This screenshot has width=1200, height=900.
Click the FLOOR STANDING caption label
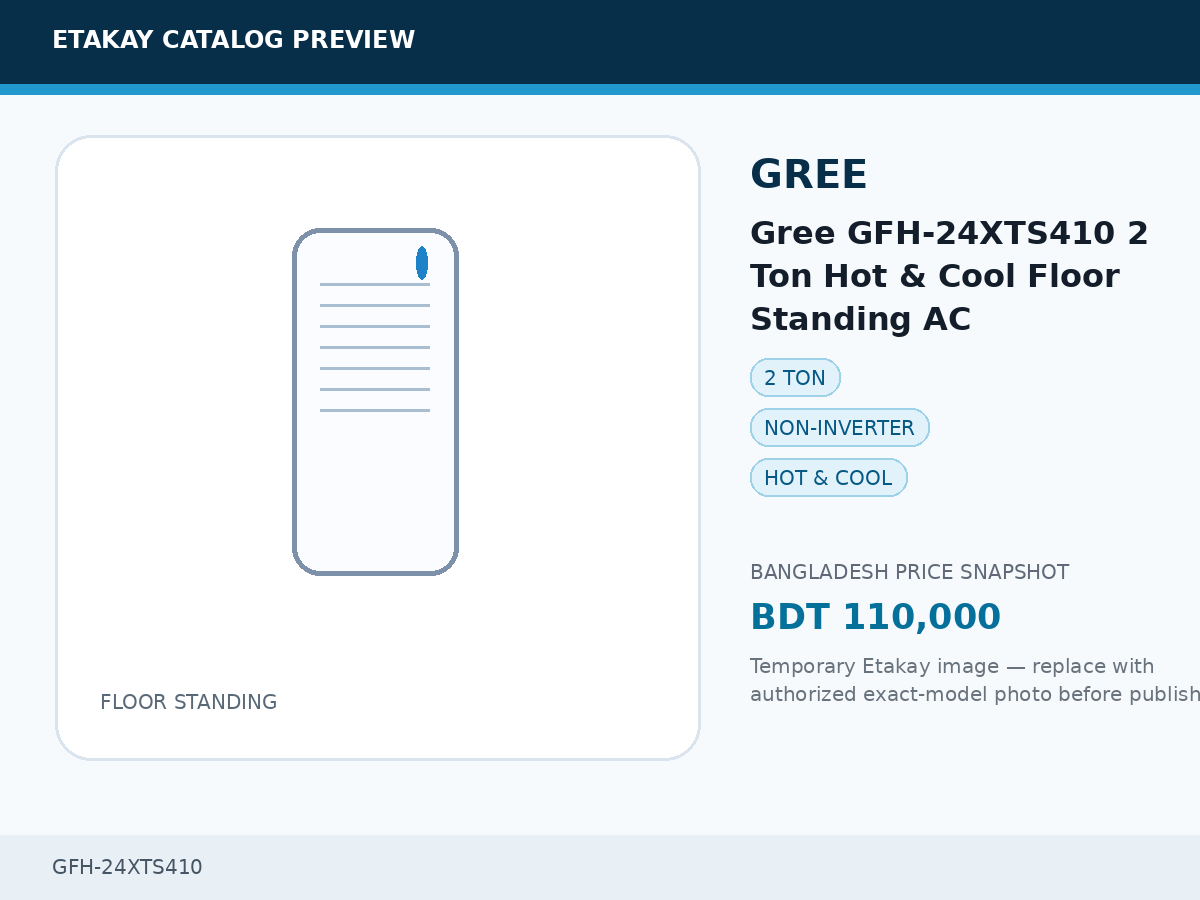(x=188, y=702)
